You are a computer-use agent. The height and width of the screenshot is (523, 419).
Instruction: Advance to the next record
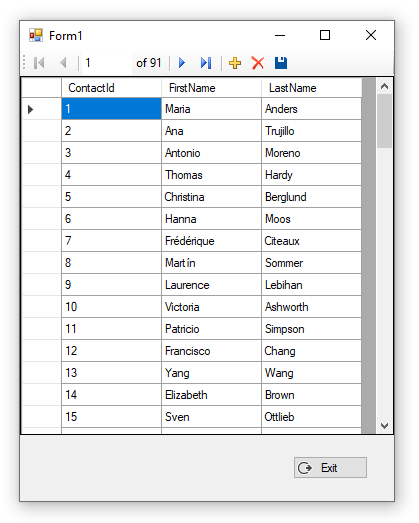pos(182,63)
